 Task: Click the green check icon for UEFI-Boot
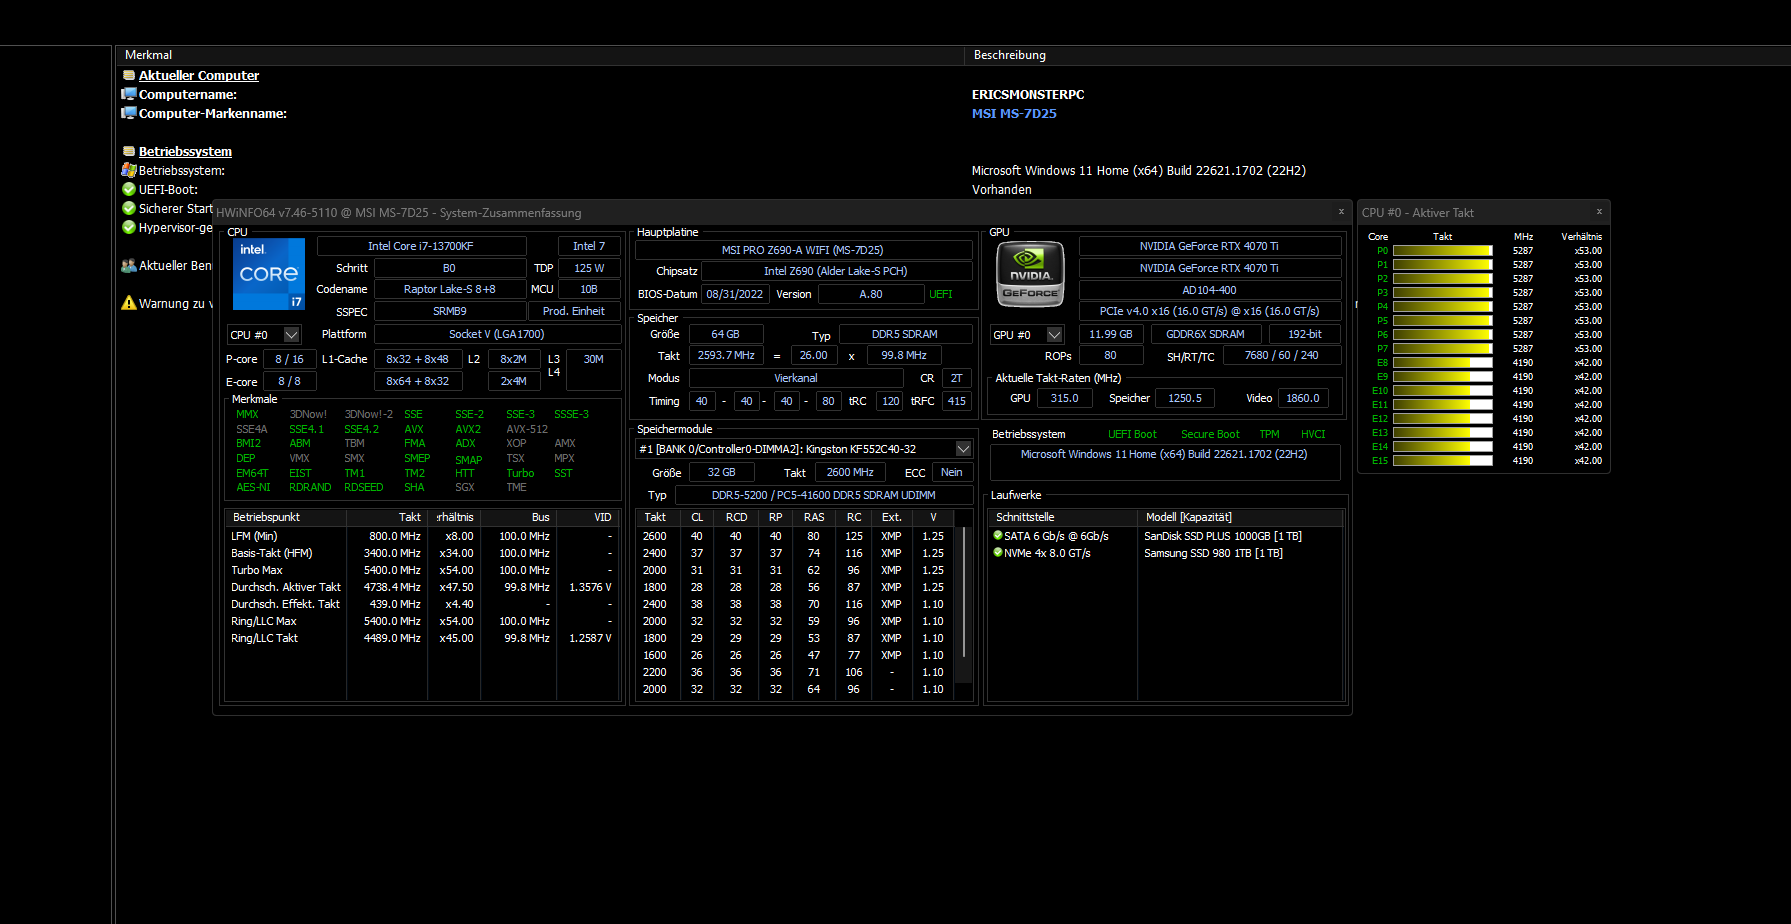(x=129, y=189)
